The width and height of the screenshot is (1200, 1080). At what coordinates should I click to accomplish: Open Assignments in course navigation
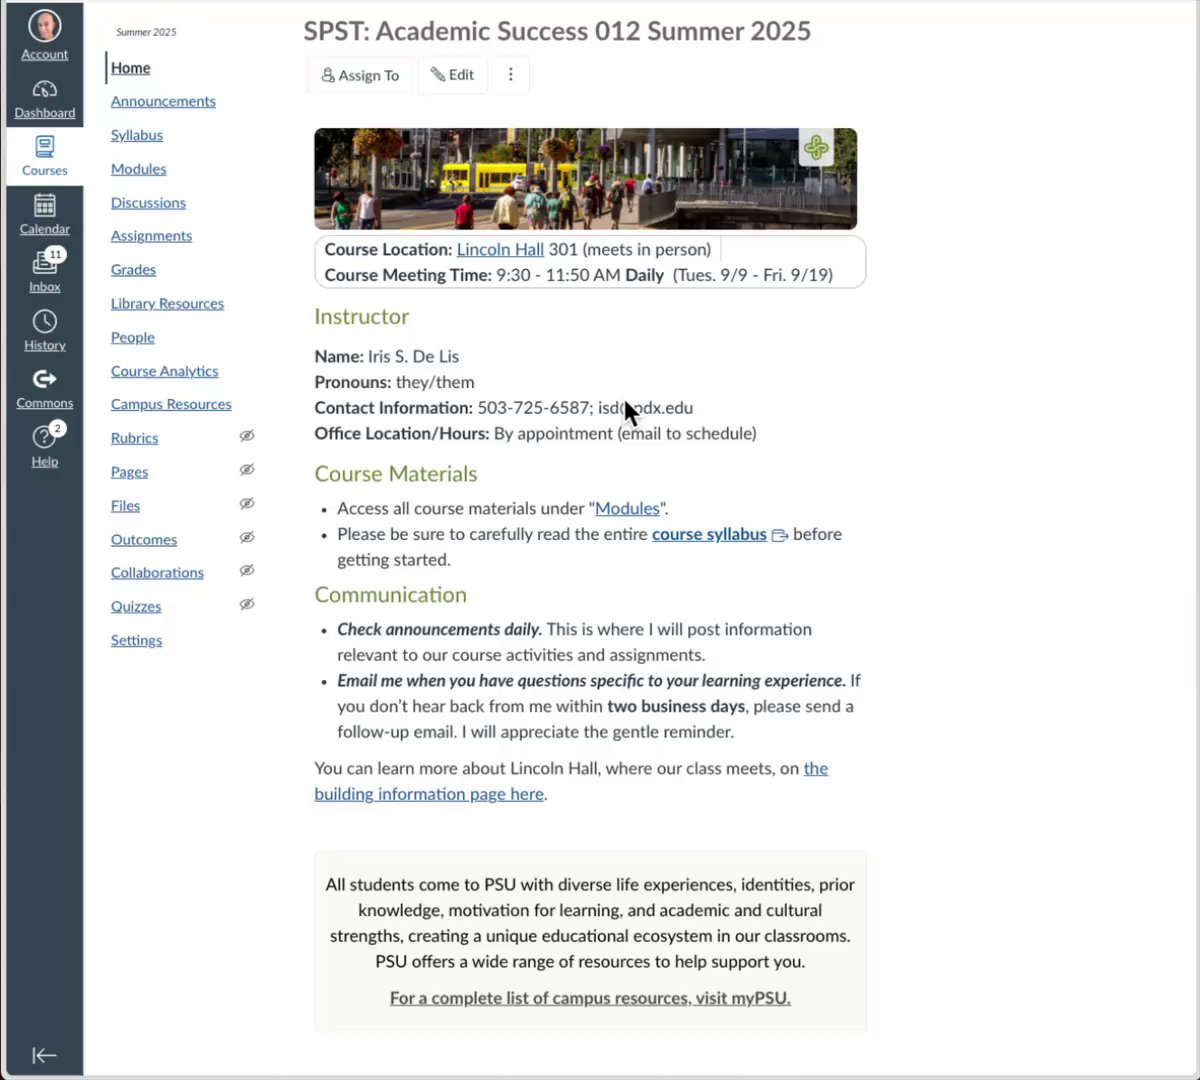[151, 236]
